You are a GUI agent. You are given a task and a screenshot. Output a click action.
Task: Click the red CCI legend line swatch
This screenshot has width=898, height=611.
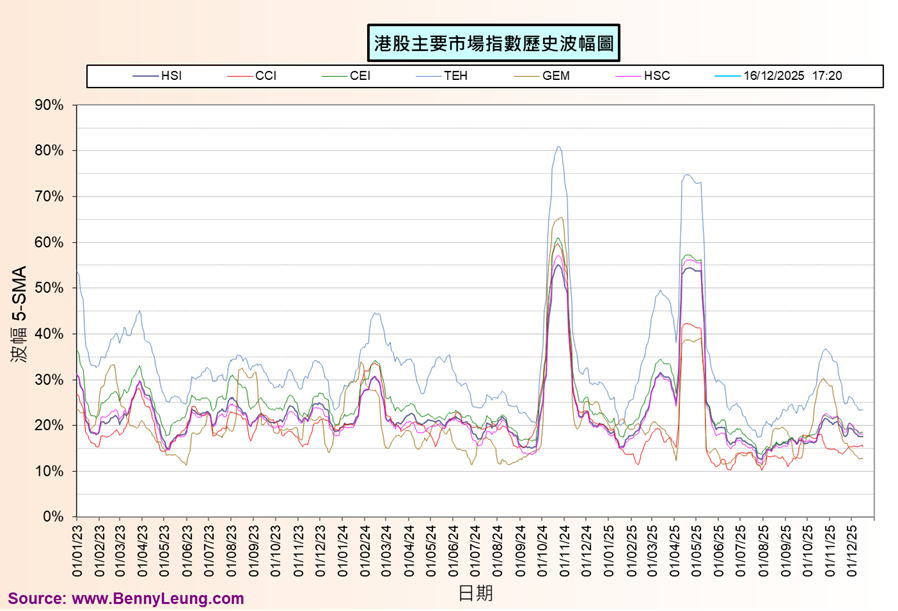pos(238,76)
